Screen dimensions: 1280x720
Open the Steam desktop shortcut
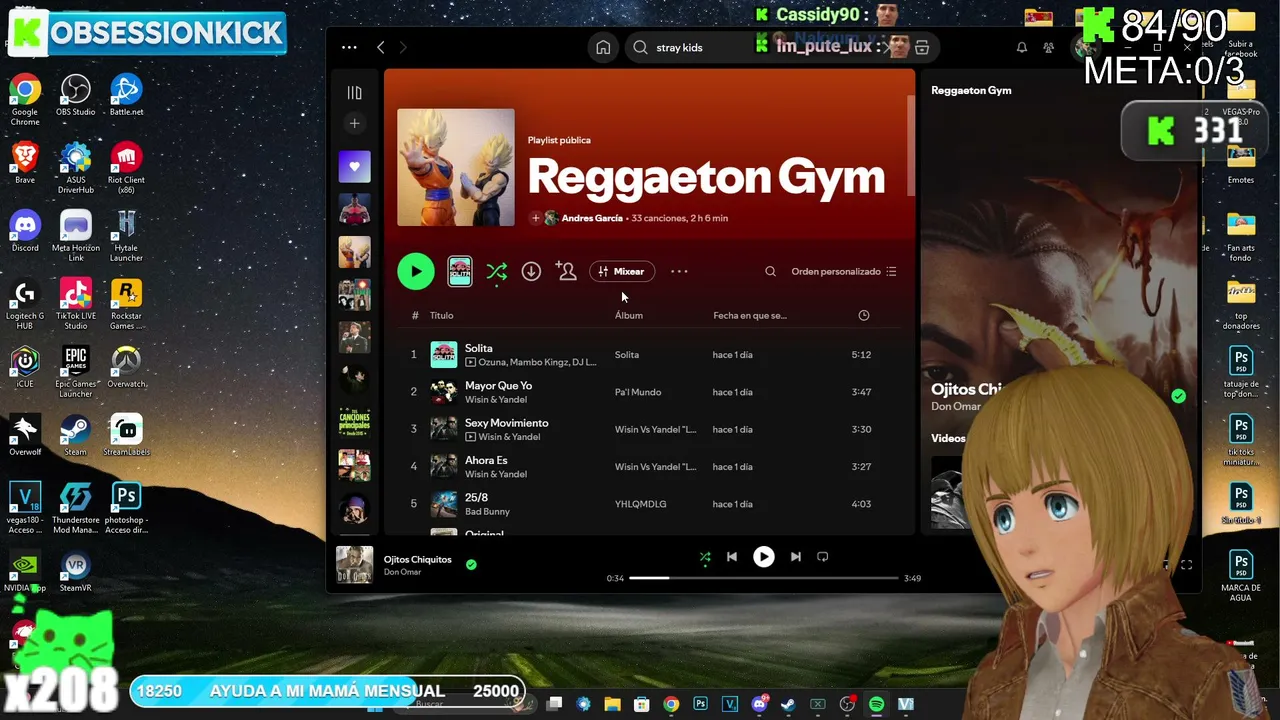pyautogui.click(x=76, y=435)
